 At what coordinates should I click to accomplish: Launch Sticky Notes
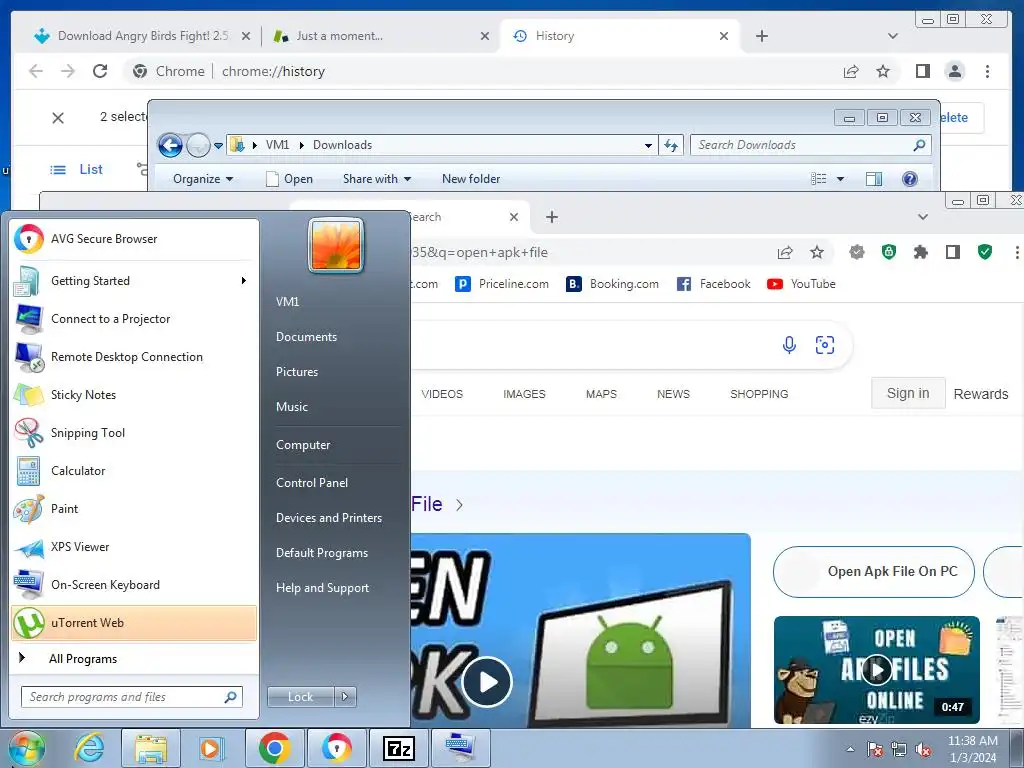[134, 394]
